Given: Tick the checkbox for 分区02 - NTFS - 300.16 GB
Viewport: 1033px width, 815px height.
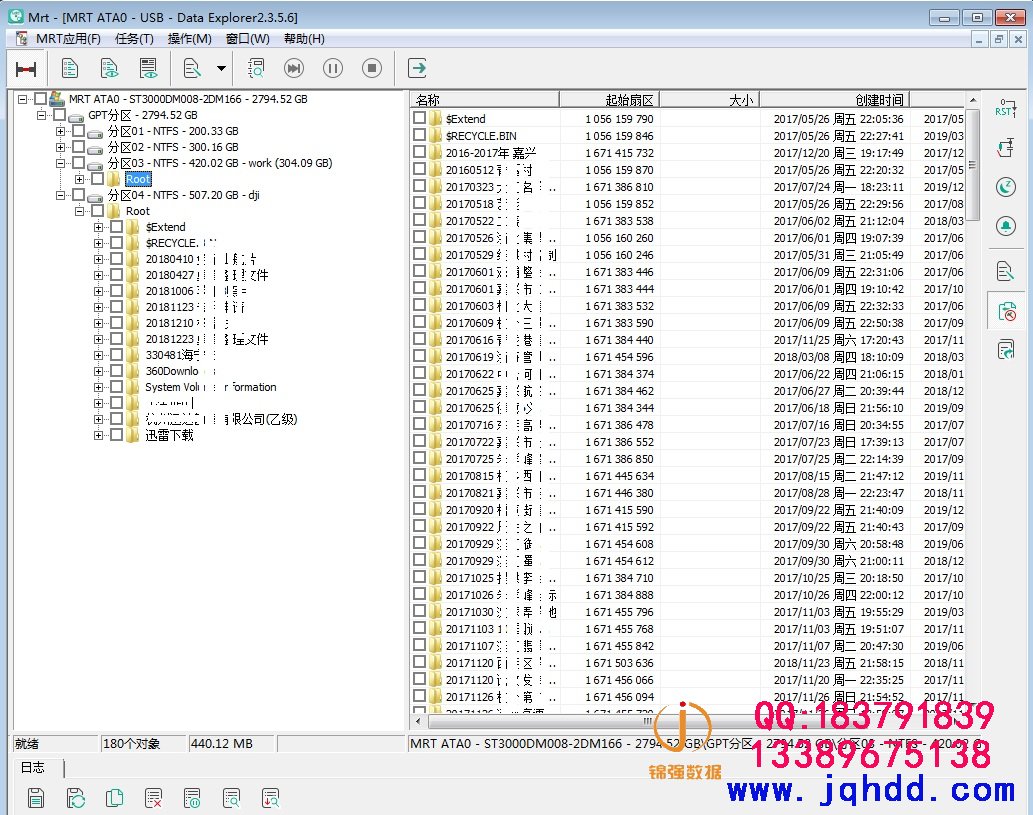Looking at the screenshot, I should coord(78,146).
